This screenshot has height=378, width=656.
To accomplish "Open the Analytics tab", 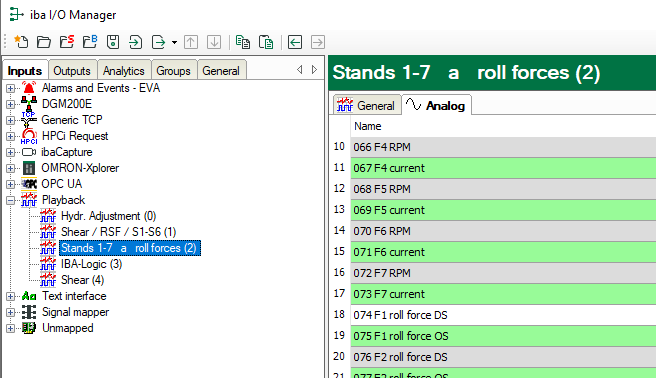I will tap(124, 71).
